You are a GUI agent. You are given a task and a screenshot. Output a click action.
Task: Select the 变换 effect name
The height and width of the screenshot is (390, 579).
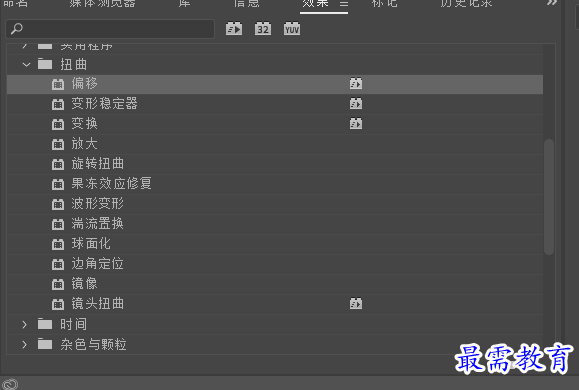[85, 123]
